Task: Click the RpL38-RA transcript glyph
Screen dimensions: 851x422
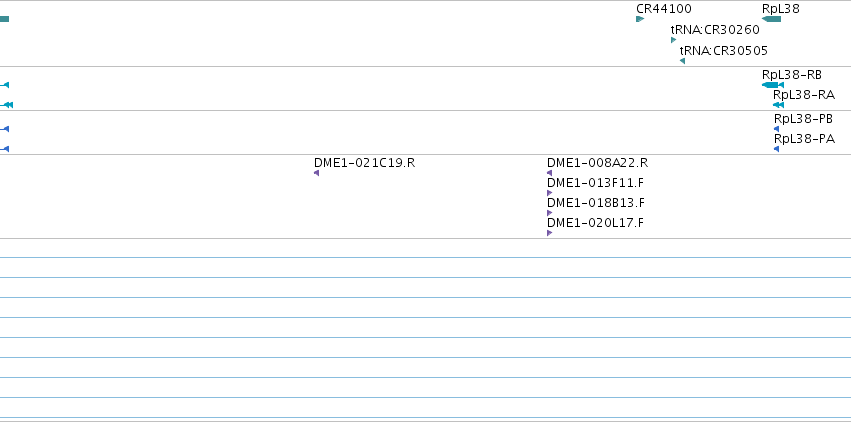Action: [x=778, y=105]
